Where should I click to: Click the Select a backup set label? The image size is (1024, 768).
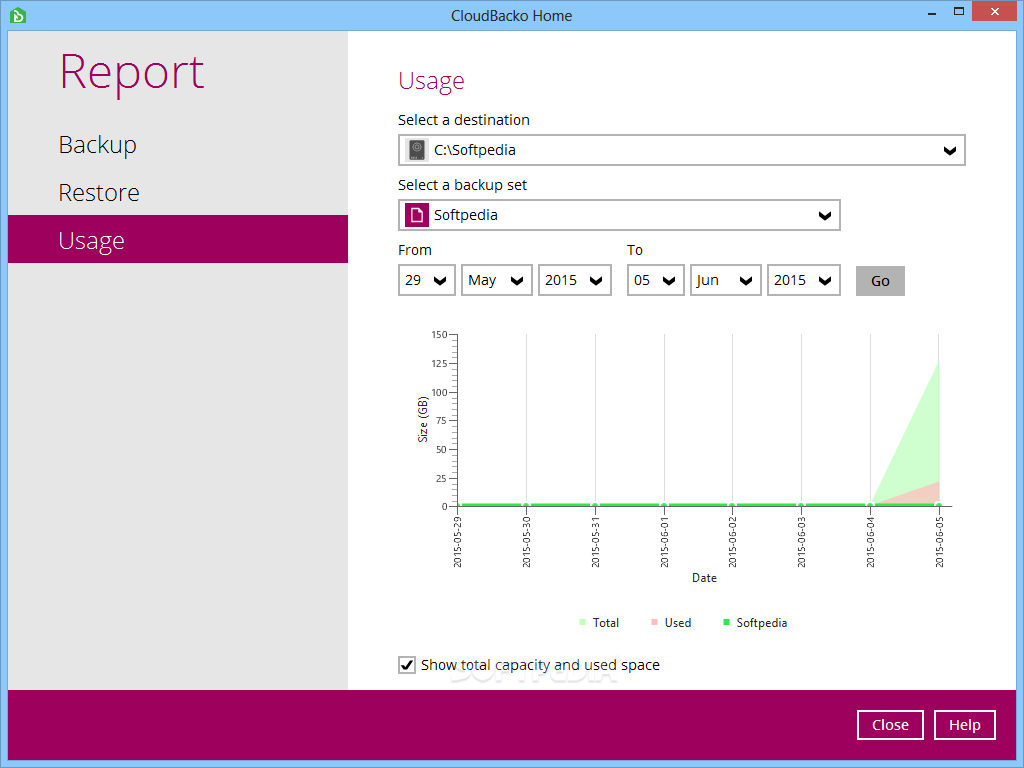click(x=462, y=185)
